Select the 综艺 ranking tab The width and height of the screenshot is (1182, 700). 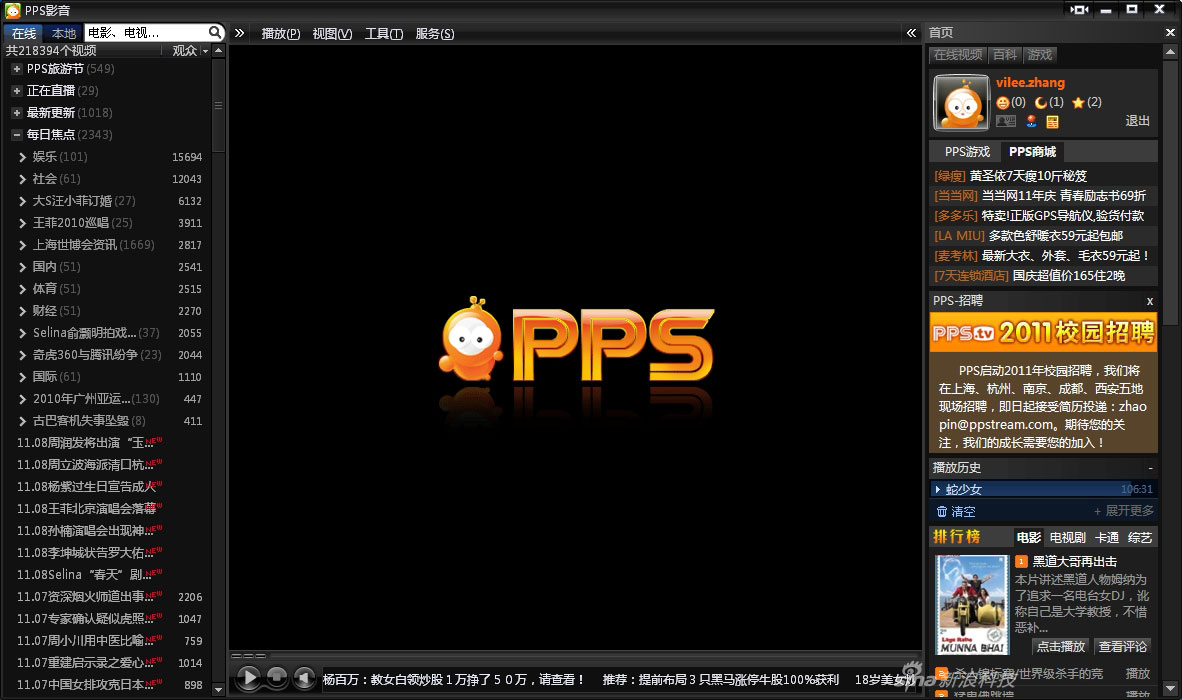(x=1140, y=537)
